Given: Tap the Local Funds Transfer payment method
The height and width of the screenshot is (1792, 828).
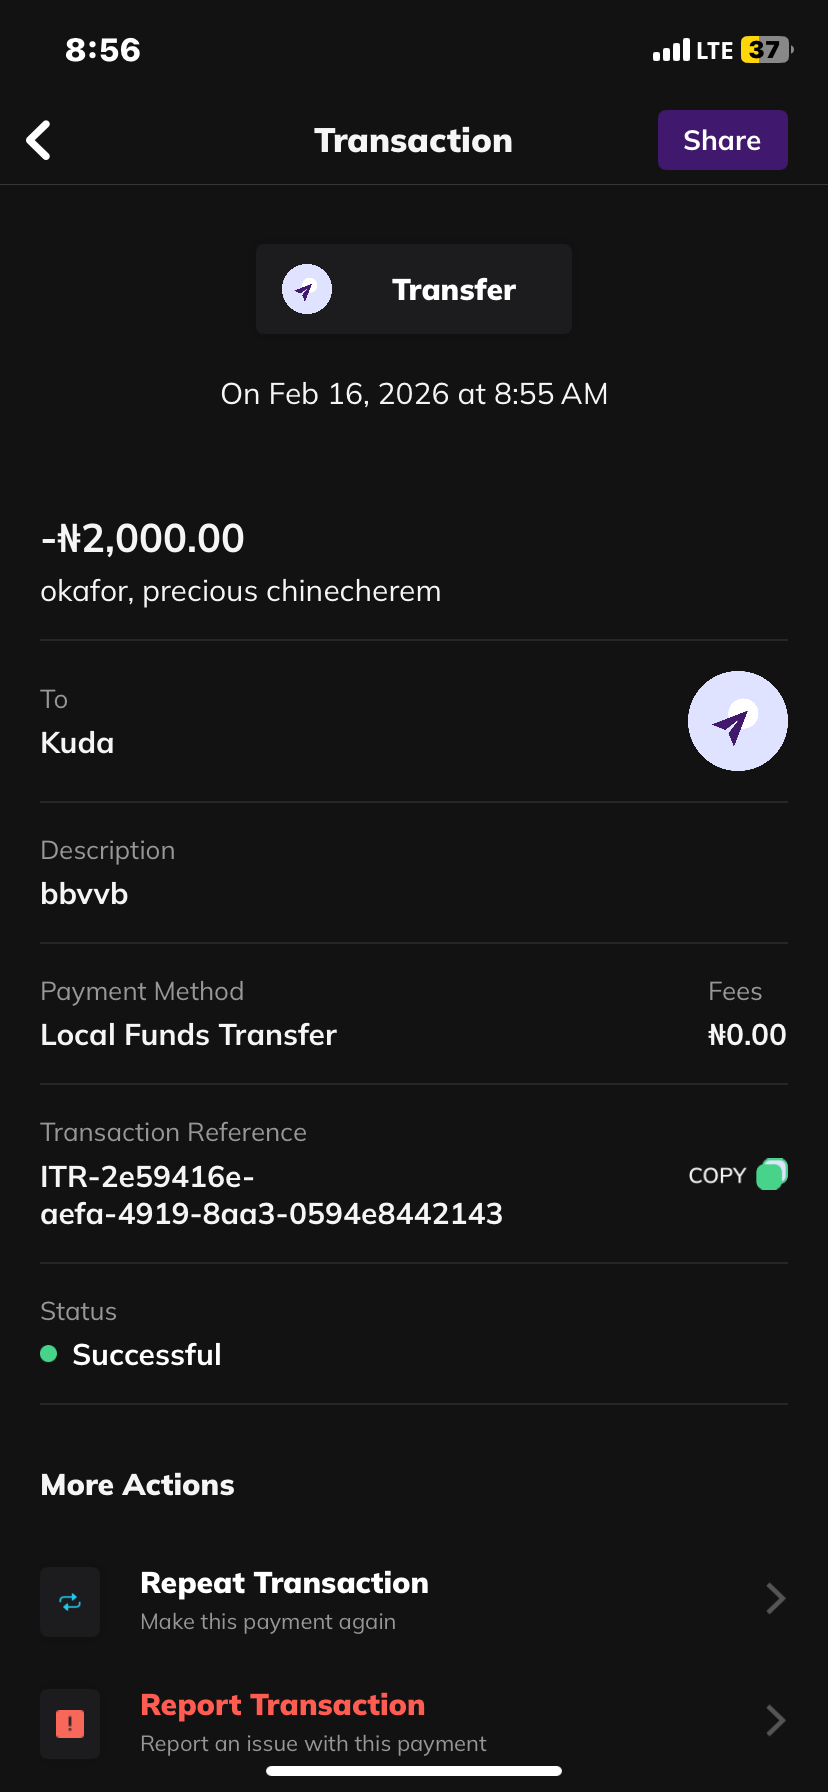Looking at the screenshot, I should (188, 1035).
